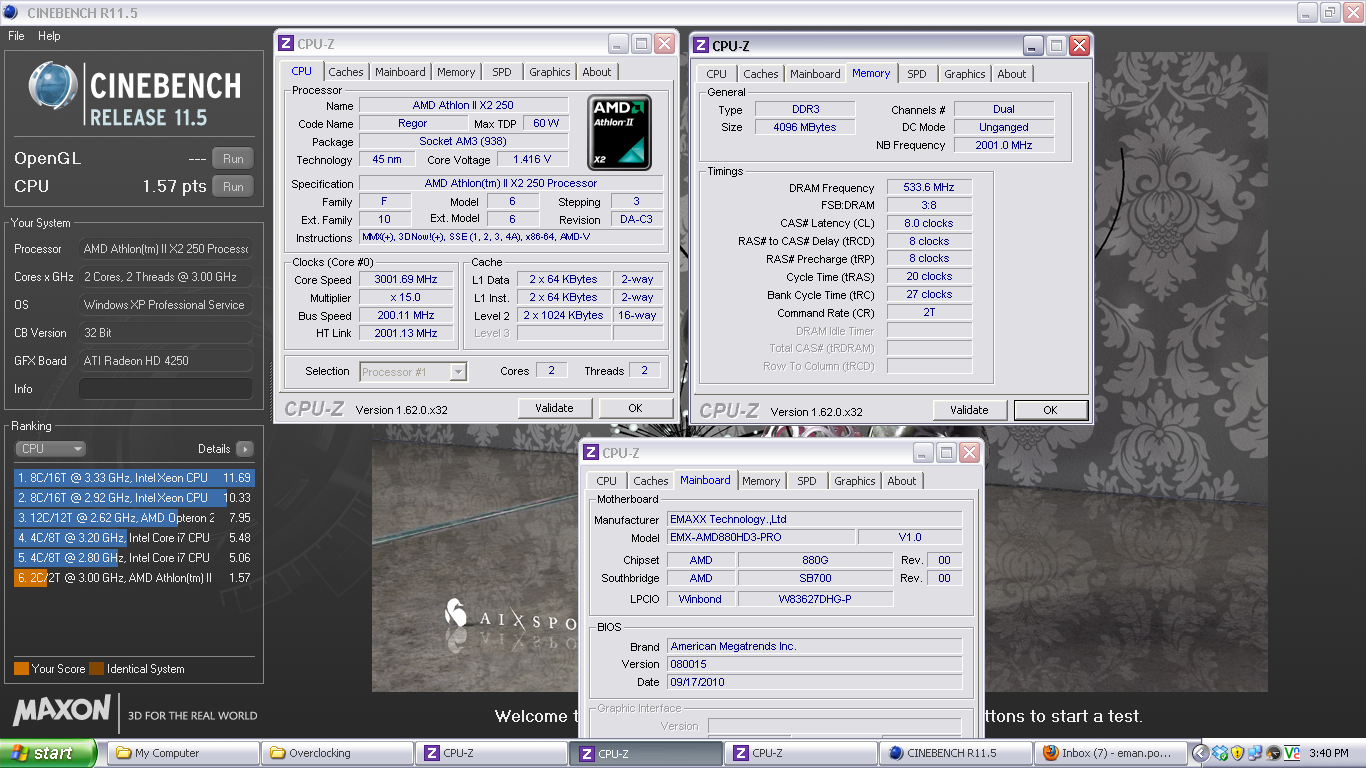The width and height of the screenshot is (1366, 768).
Task: Click Validate in the CPU window
Action: 554,408
